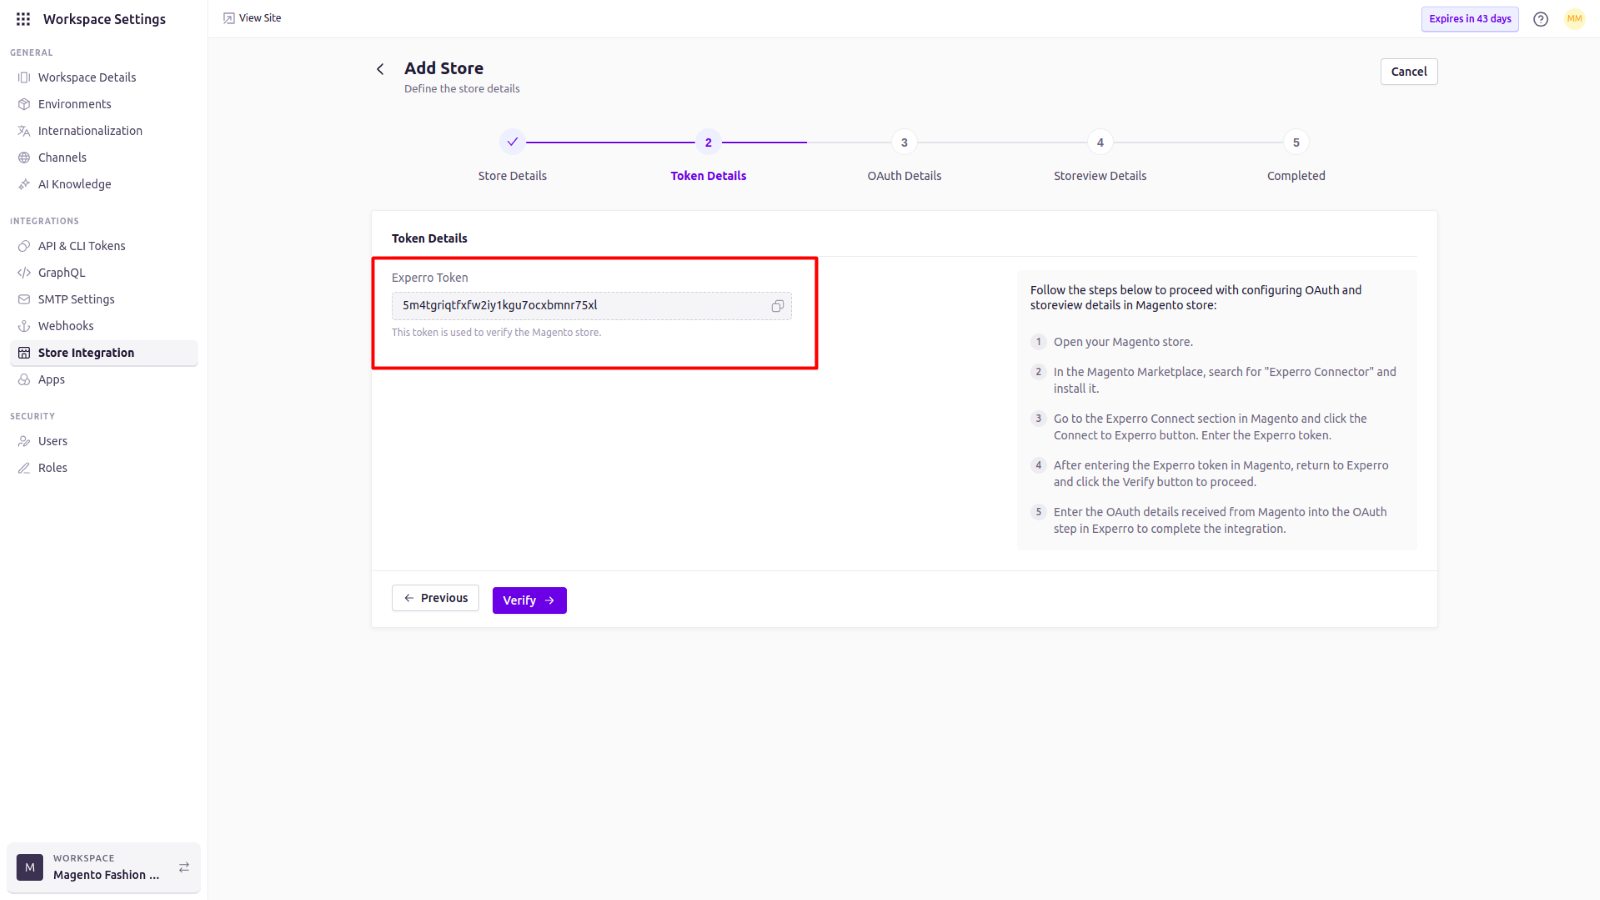Click the help question mark icon
Viewport: 1600px width, 900px height.
click(x=1541, y=19)
